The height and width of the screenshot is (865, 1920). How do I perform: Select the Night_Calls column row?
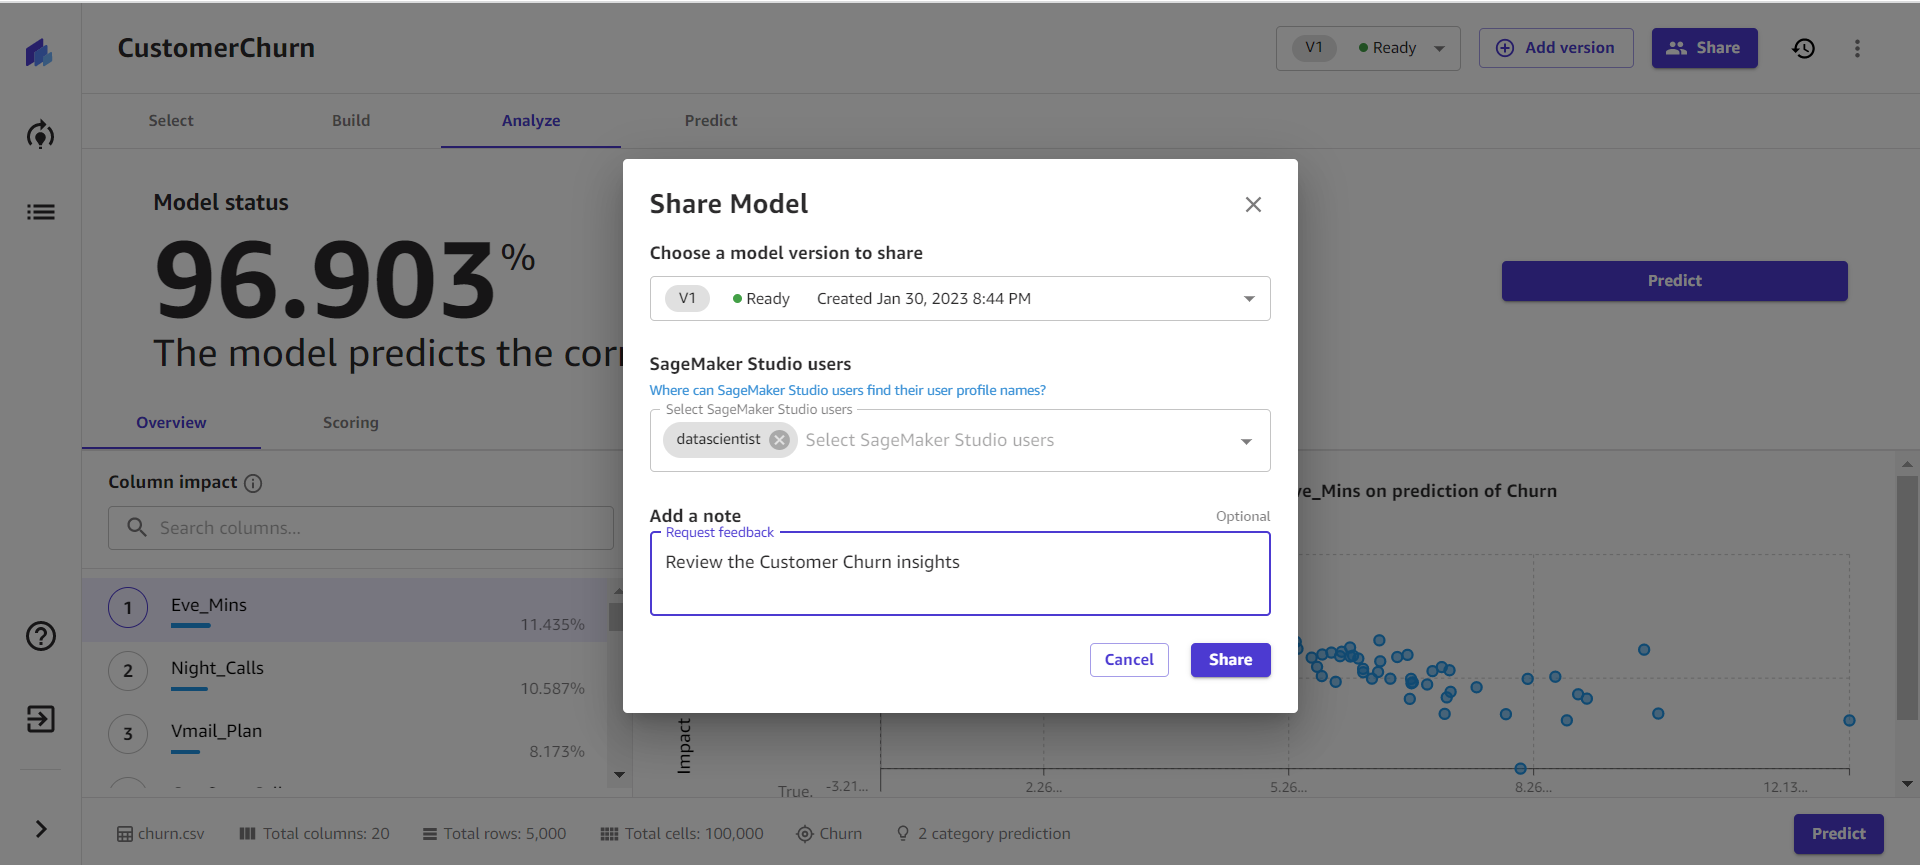pos(345,673)
